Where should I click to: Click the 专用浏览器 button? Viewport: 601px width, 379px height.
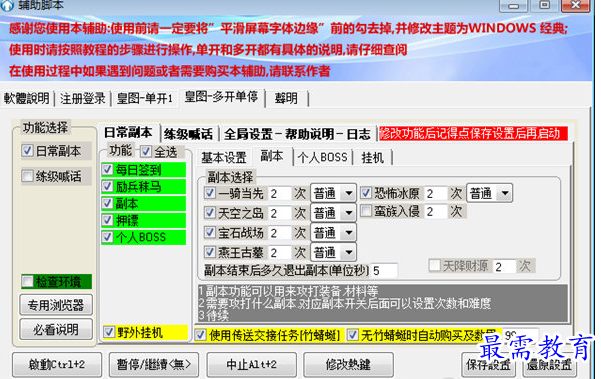(x=56, y=305)
